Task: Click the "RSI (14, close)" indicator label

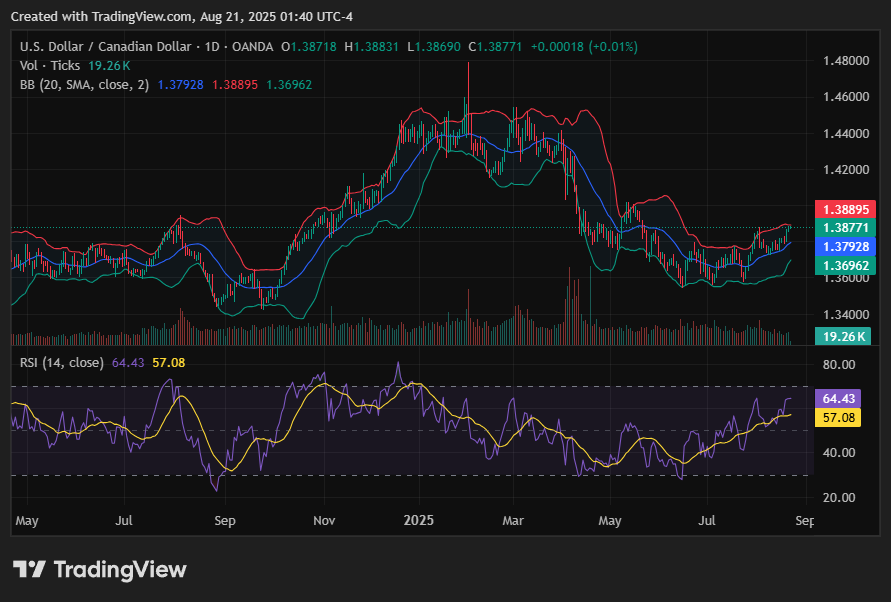Action: click(x=62, y=363)
